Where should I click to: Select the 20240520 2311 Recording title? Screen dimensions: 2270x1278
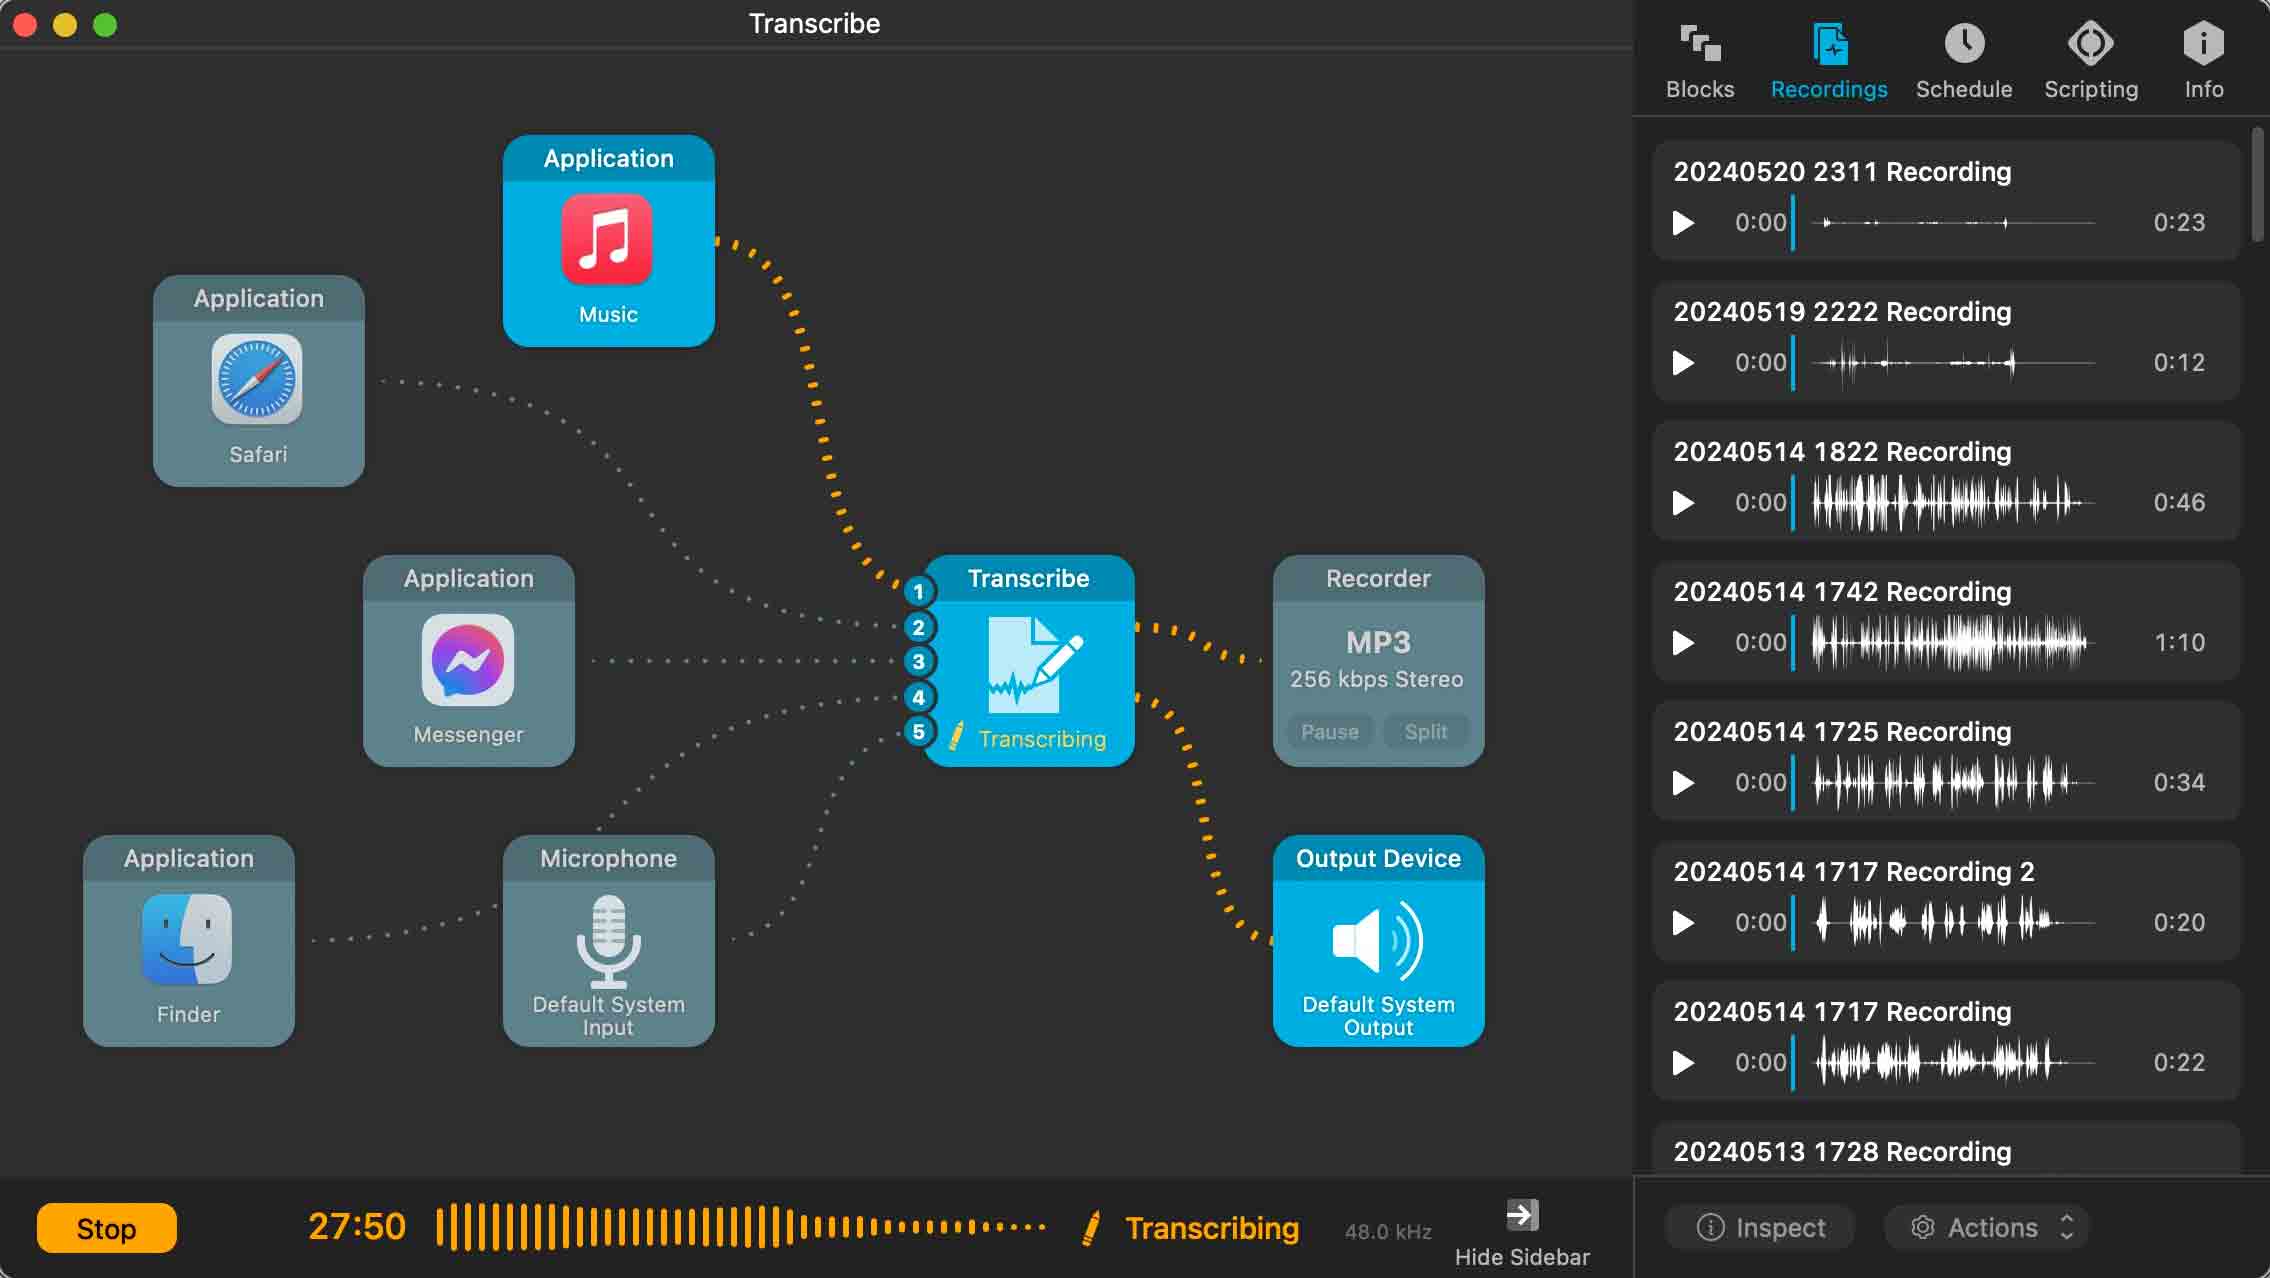pos(1842,172)
